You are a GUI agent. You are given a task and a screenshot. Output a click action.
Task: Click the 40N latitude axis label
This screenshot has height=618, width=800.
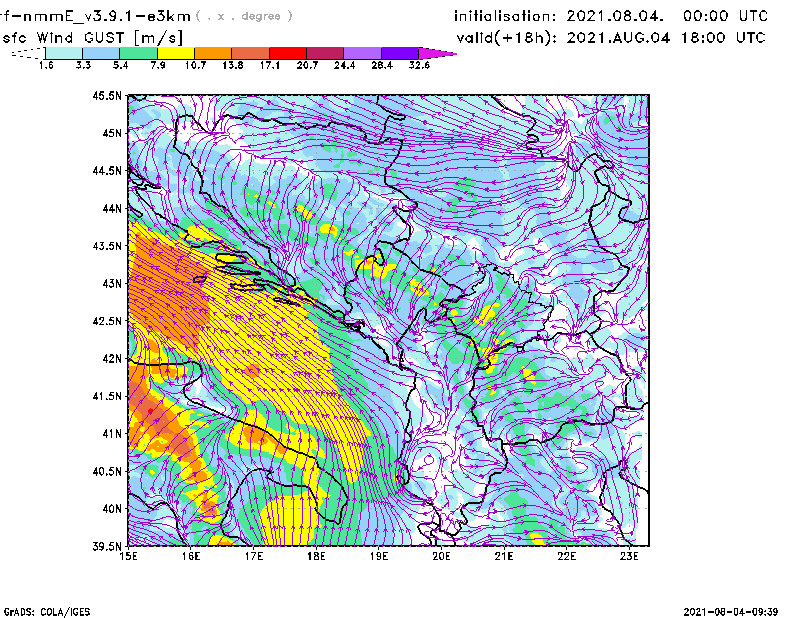pos(112,509)
